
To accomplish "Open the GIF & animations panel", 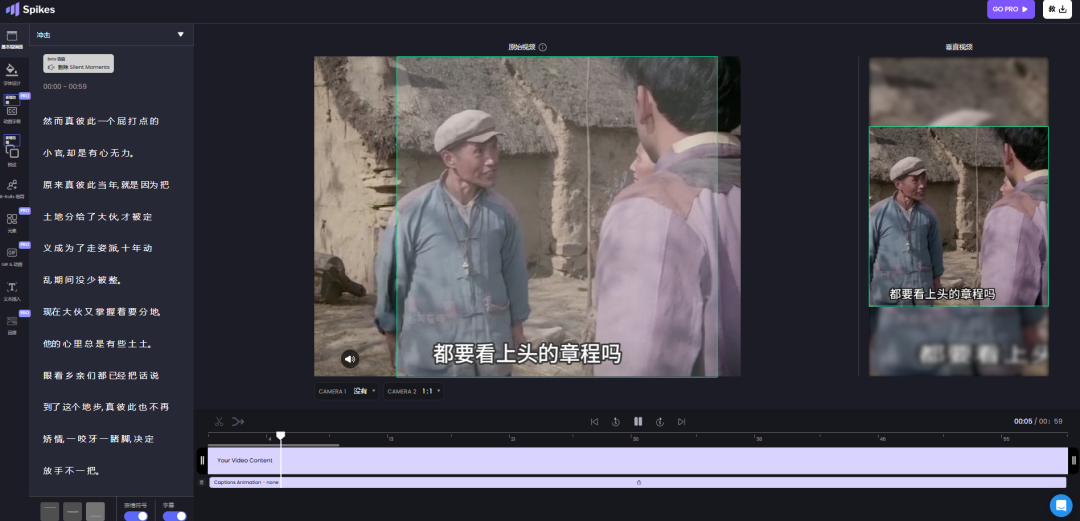I will pos(12,256).
